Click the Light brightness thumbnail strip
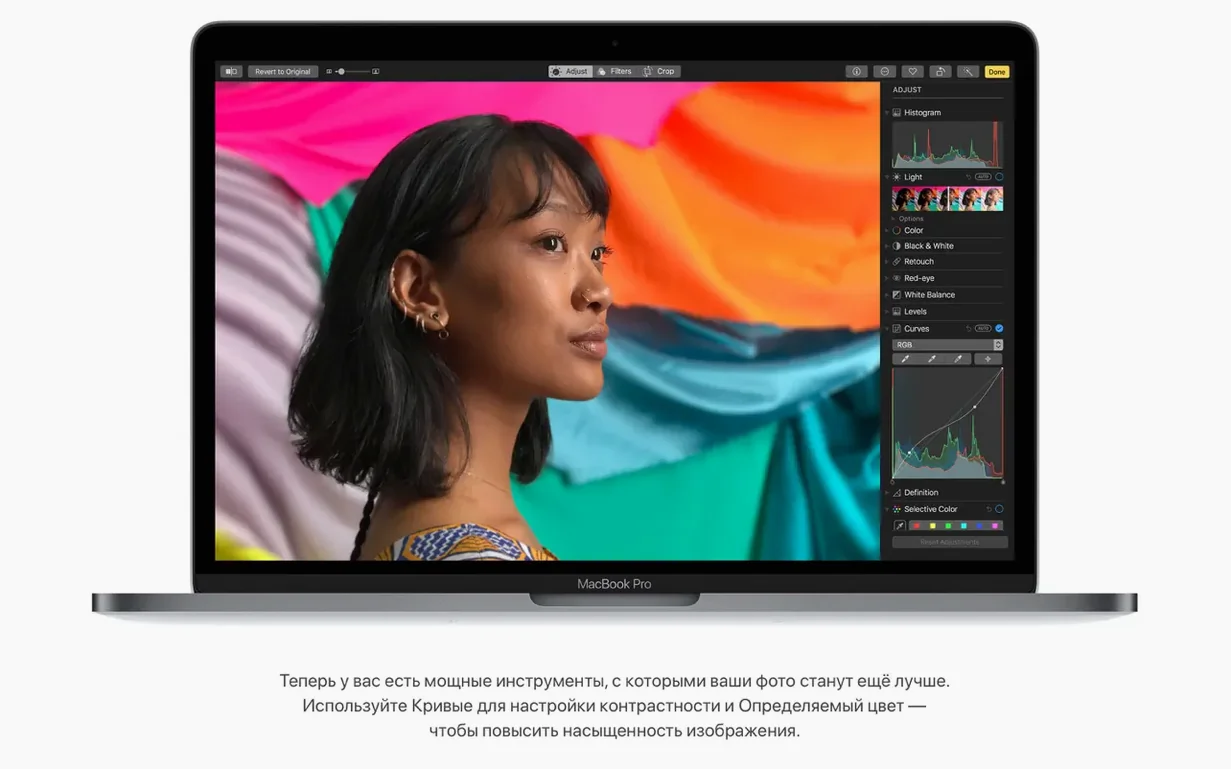1231x769 pixels. (948, 199)
